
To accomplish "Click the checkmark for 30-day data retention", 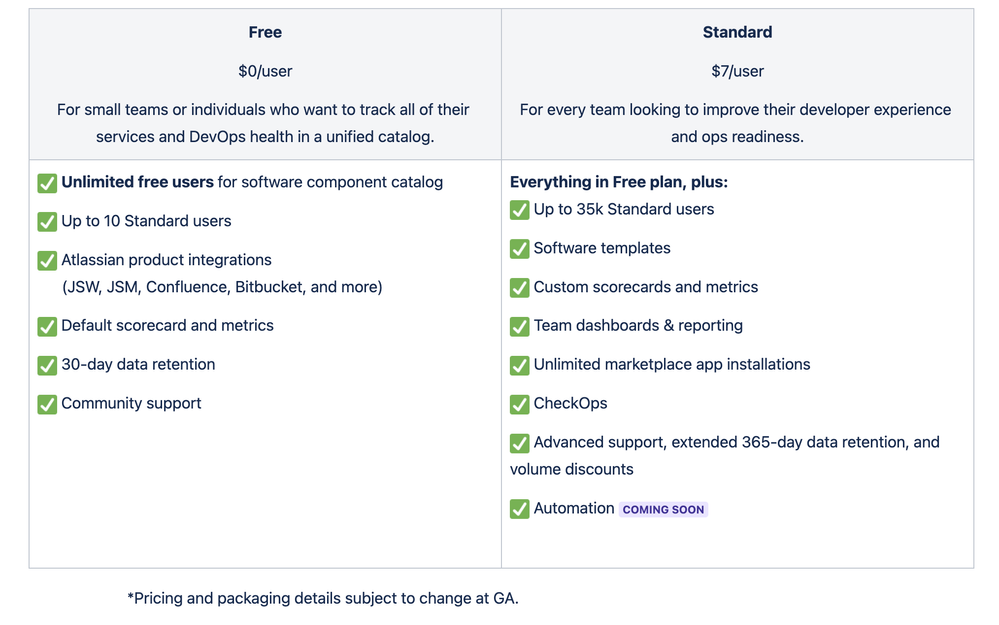I will pyautogui.click(x=47, y=366).
